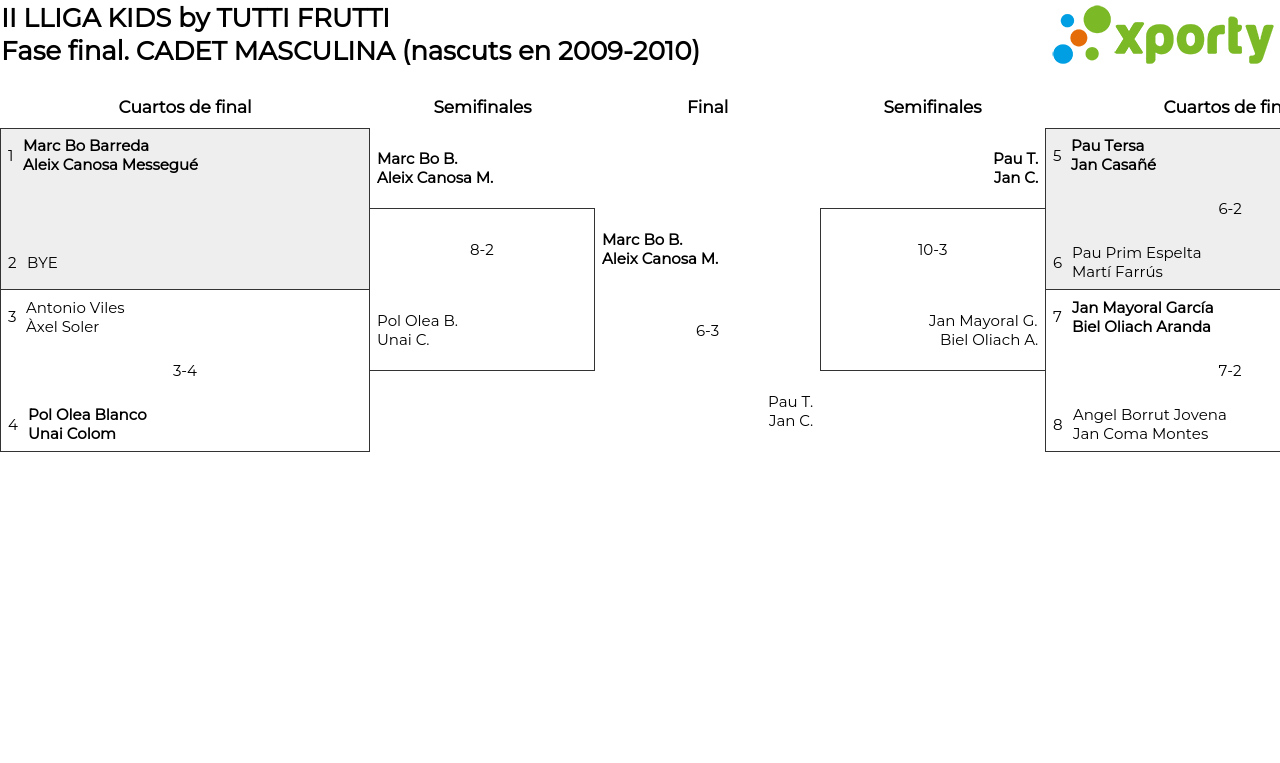1280x763 pixels.
Task: Open the Pol Olea B. semifinal entry
Action: 417,330
